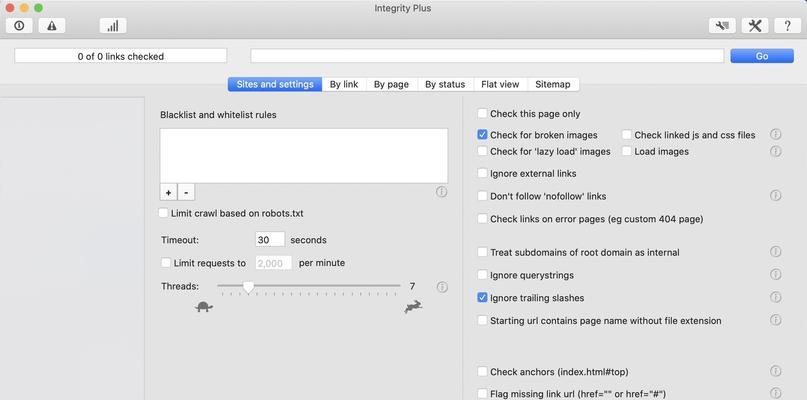Click info icon for Check anchors
Screen dimensions: 807x400
click(776, 371)
